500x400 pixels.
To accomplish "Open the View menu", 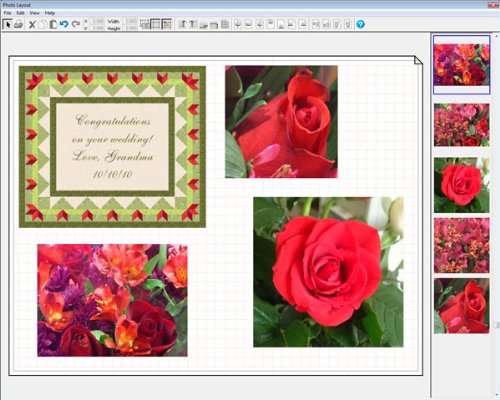I will pos(34,13).
